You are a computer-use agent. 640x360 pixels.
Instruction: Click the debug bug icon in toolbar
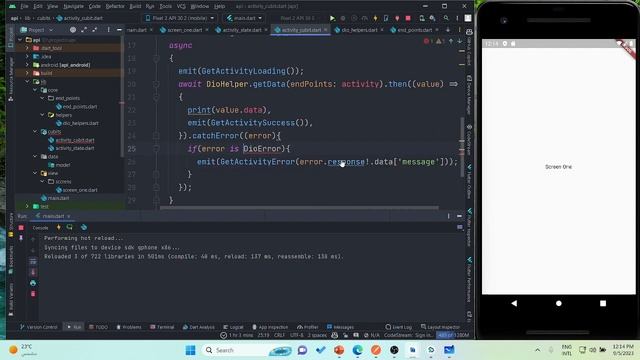point(343,18)
